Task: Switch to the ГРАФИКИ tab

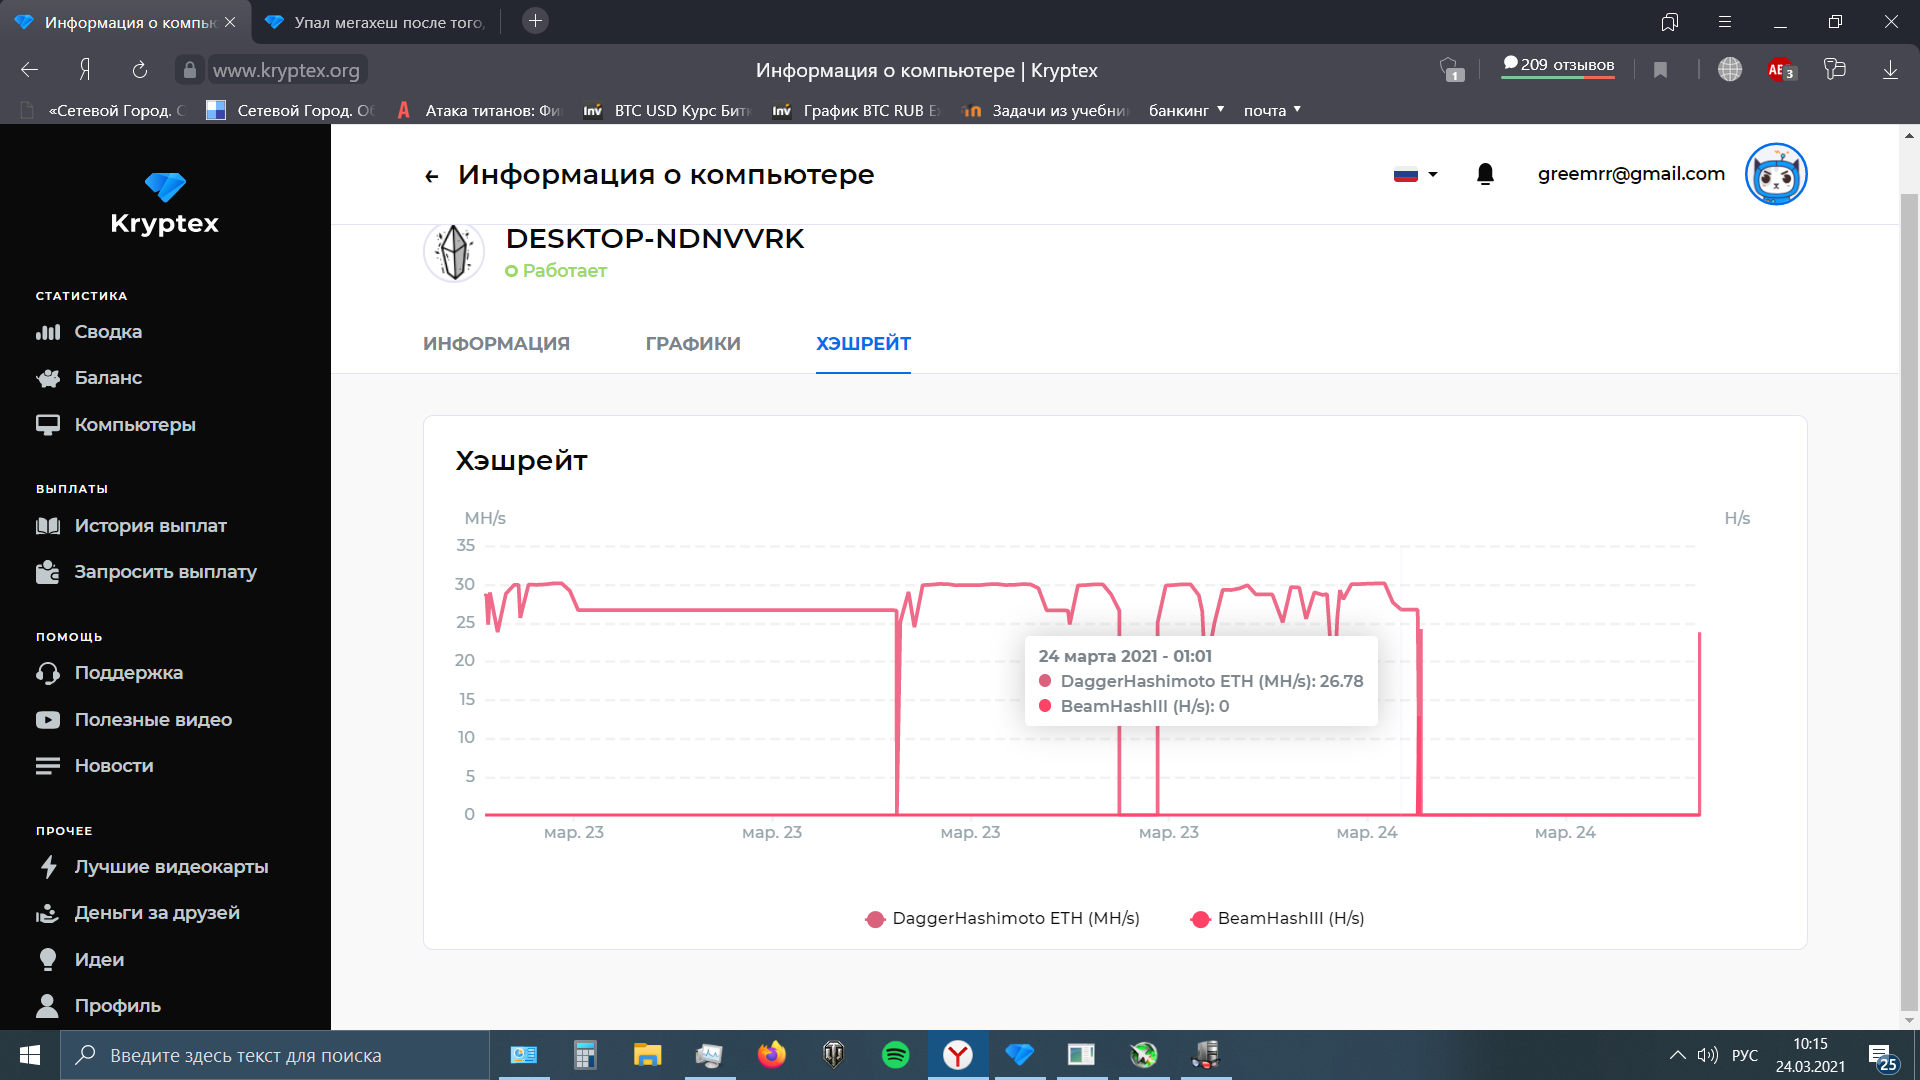Action: pos(693,344)
